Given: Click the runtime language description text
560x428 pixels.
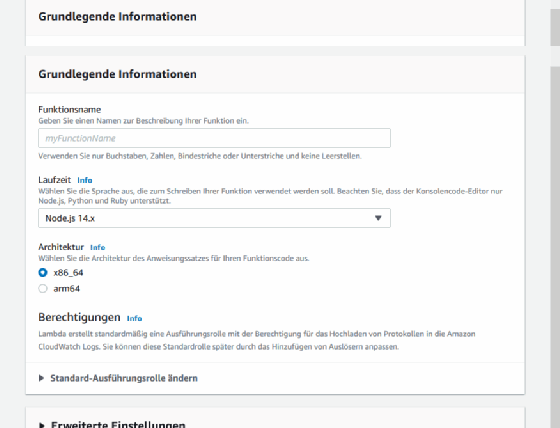Looking at the screenshot, I should [270, 196].
